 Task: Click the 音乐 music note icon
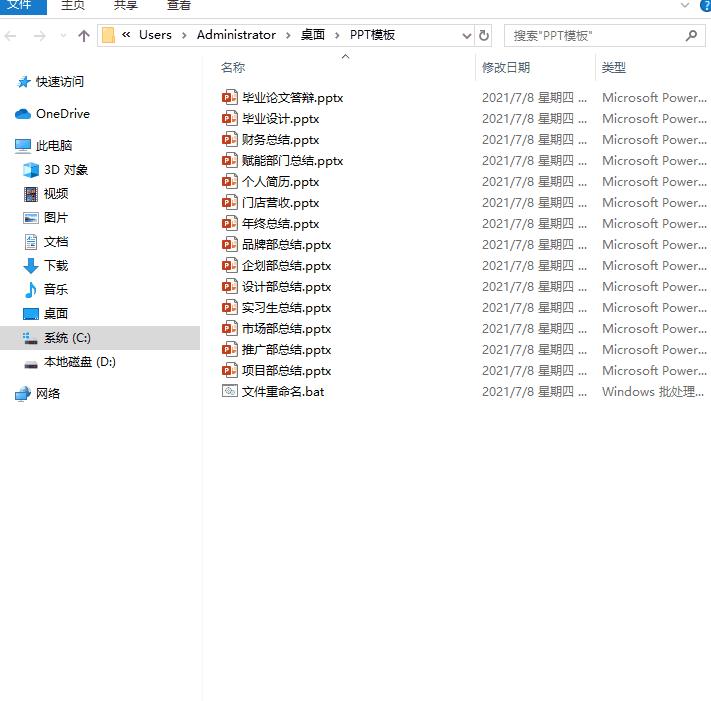point(31,290)
